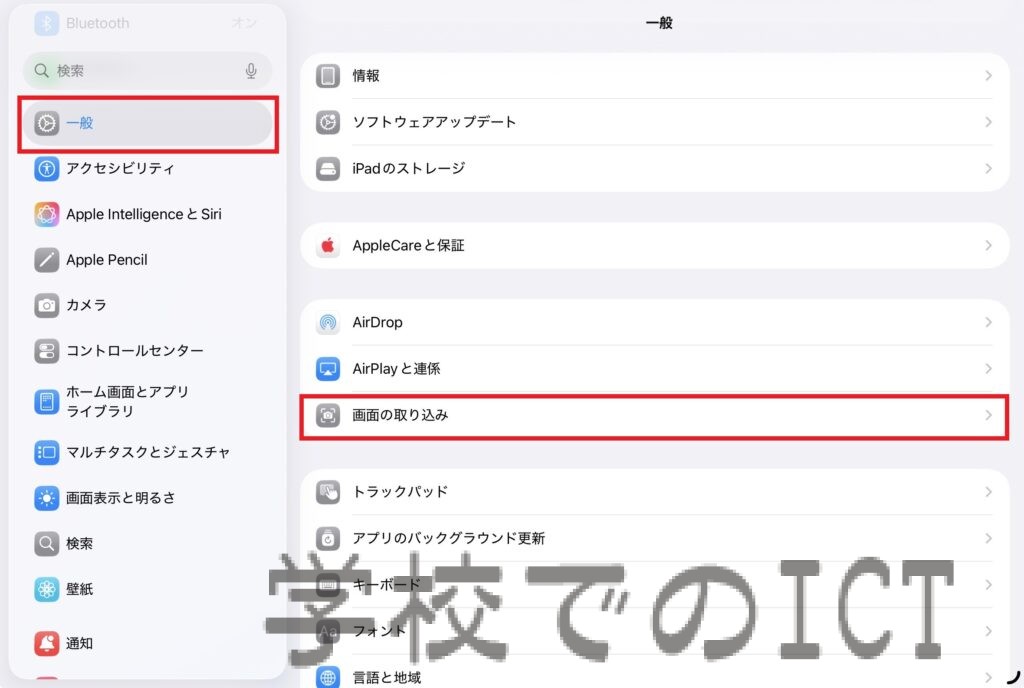1024x688 pixels.
Task: Select the Apple Intelligence と Siri icon
Action: pyautogui.click(x=46, y=214)
